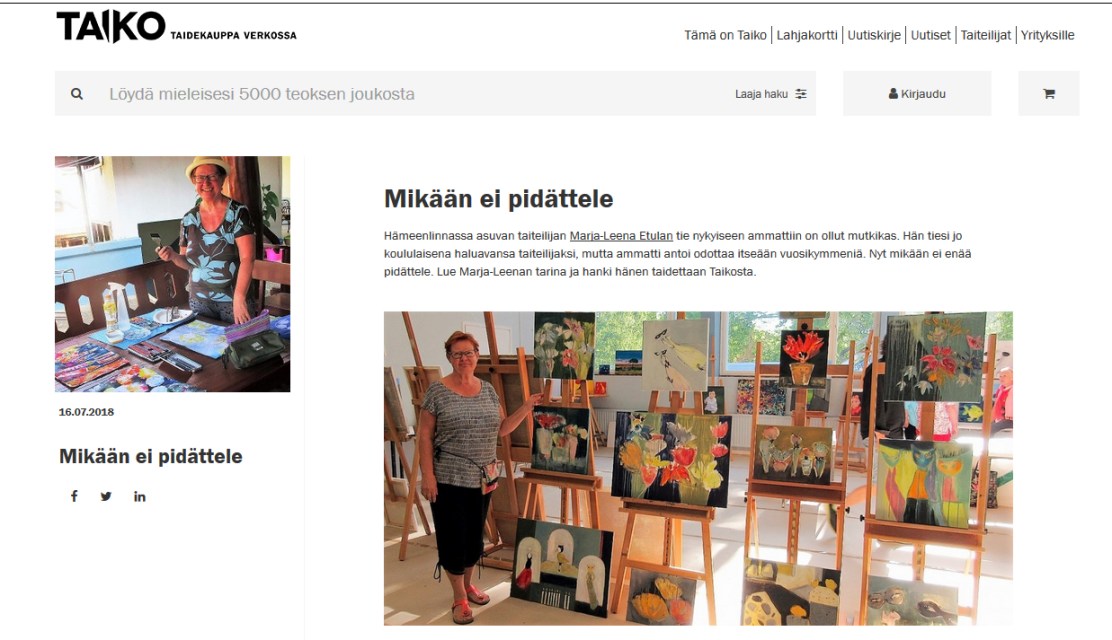The width and height of the screenshot is (1112, 640).
Task: Open the Tämä on Taiko page
Action: click(725, 35)
